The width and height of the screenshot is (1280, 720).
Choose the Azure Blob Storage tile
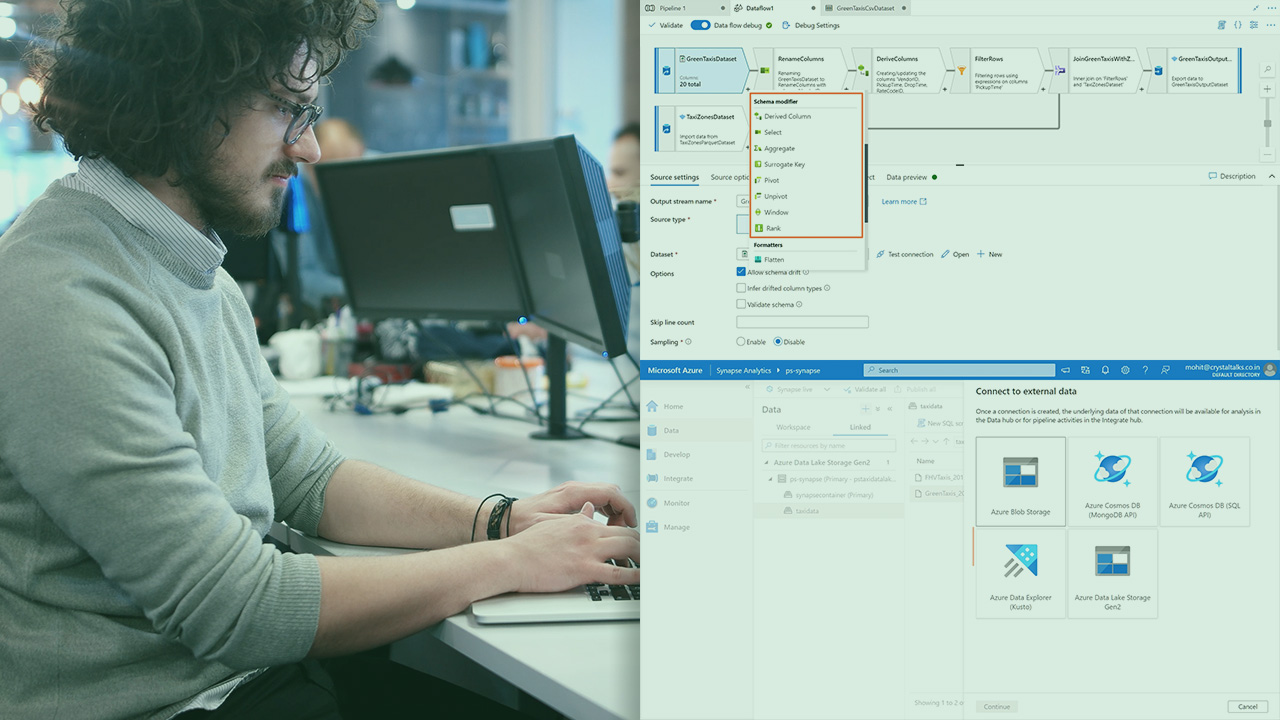click(1020, 483)
